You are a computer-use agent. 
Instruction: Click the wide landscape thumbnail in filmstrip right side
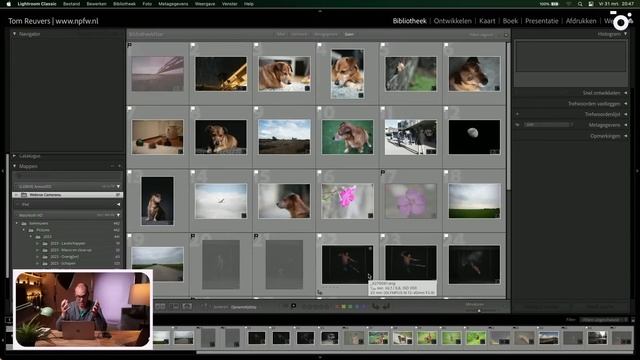[x=549, y=338]
